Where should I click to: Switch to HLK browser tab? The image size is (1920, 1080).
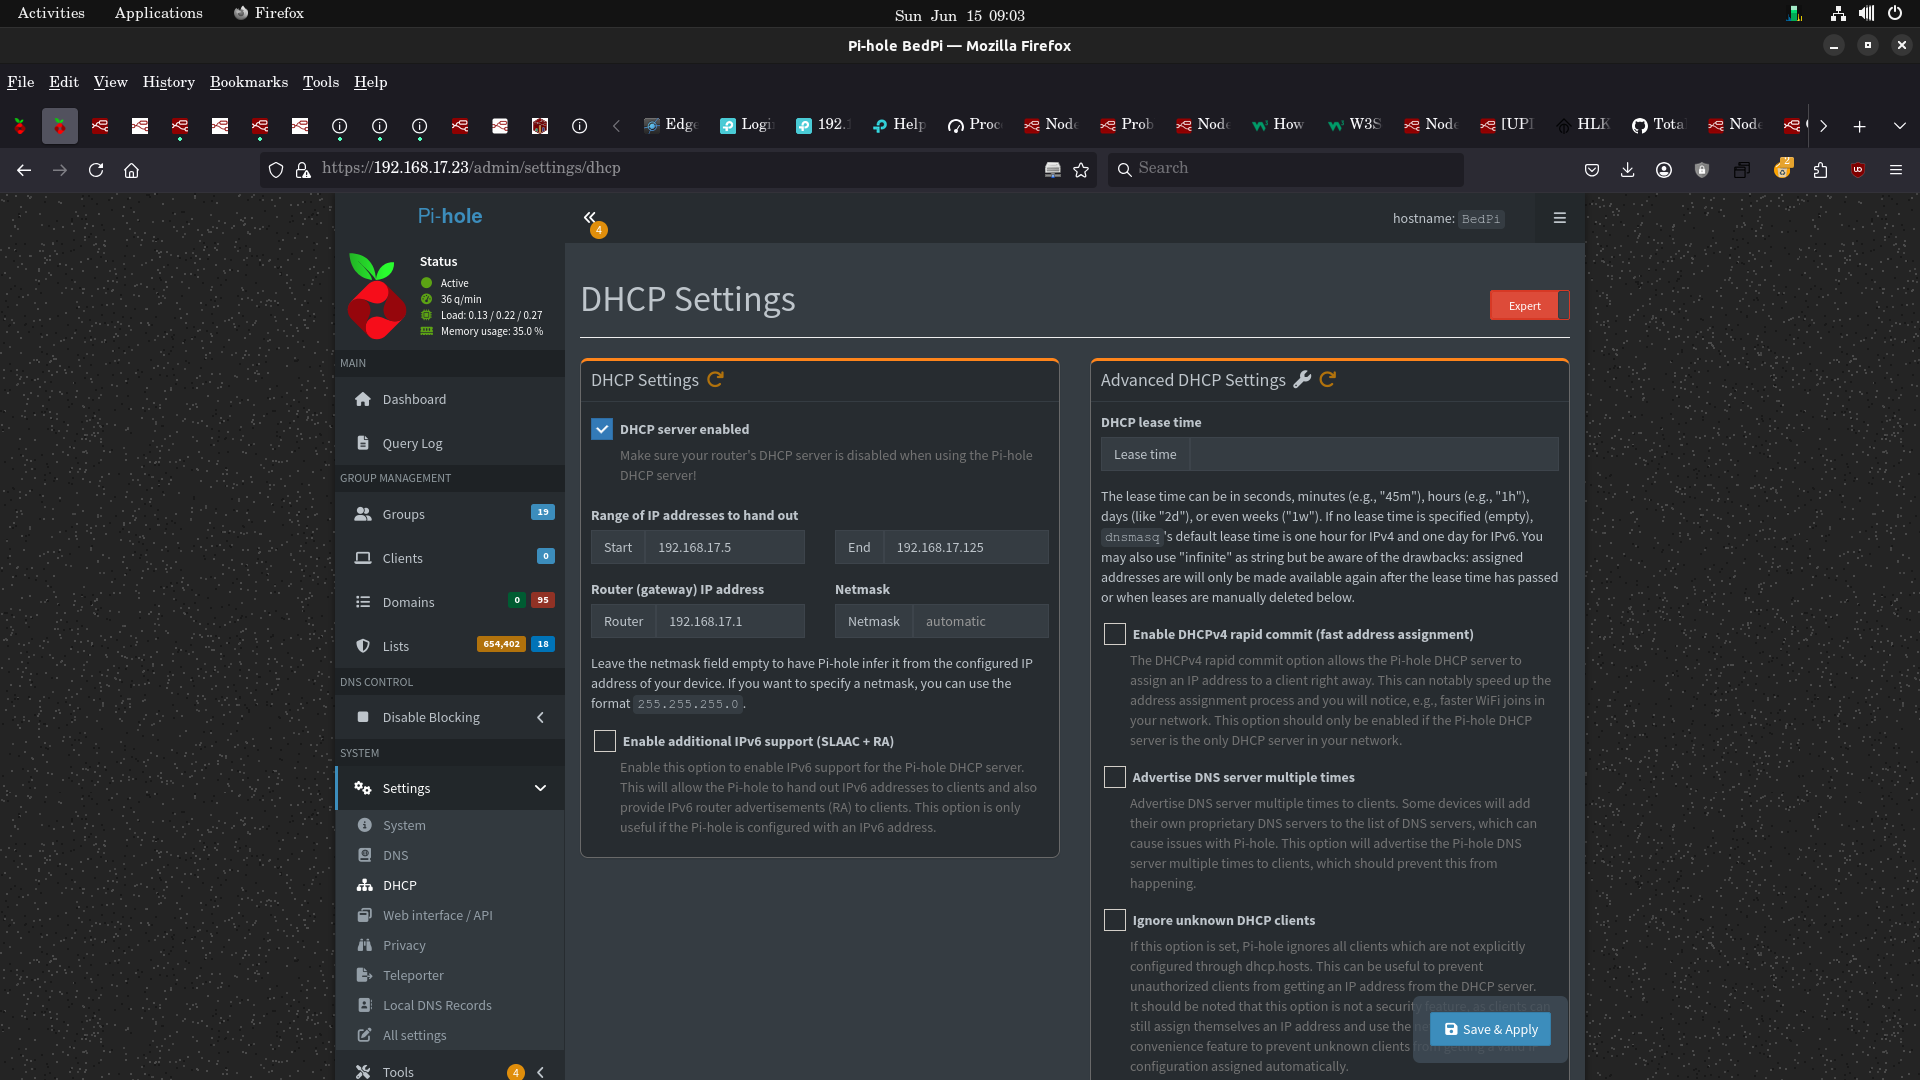click(x=1583, y=125)
